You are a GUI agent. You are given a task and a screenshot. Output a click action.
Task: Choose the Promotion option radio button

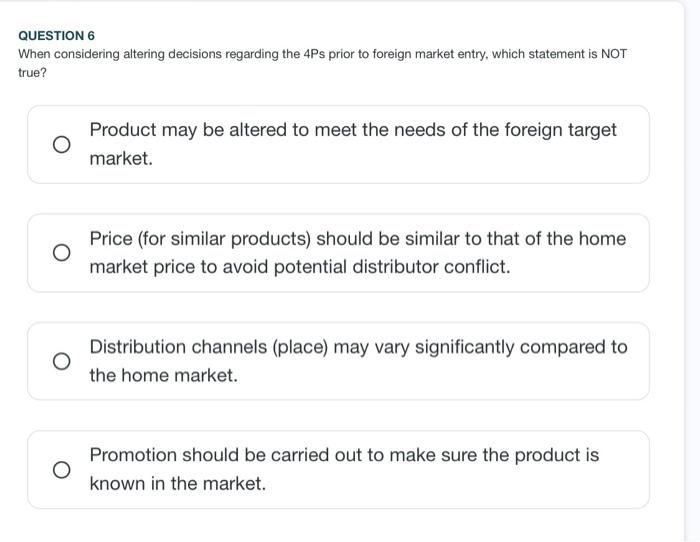coord(61,469)
